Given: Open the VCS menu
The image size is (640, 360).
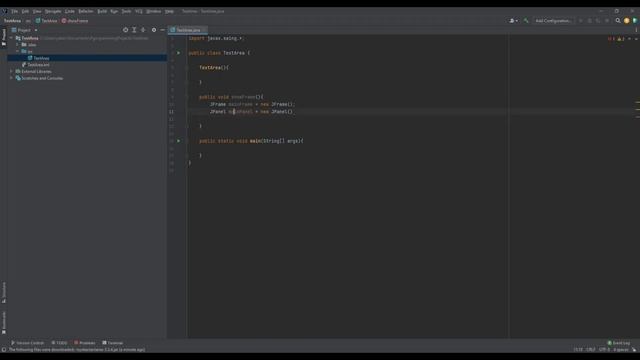Looking at the screenshot, I should [x=139, y=11].
